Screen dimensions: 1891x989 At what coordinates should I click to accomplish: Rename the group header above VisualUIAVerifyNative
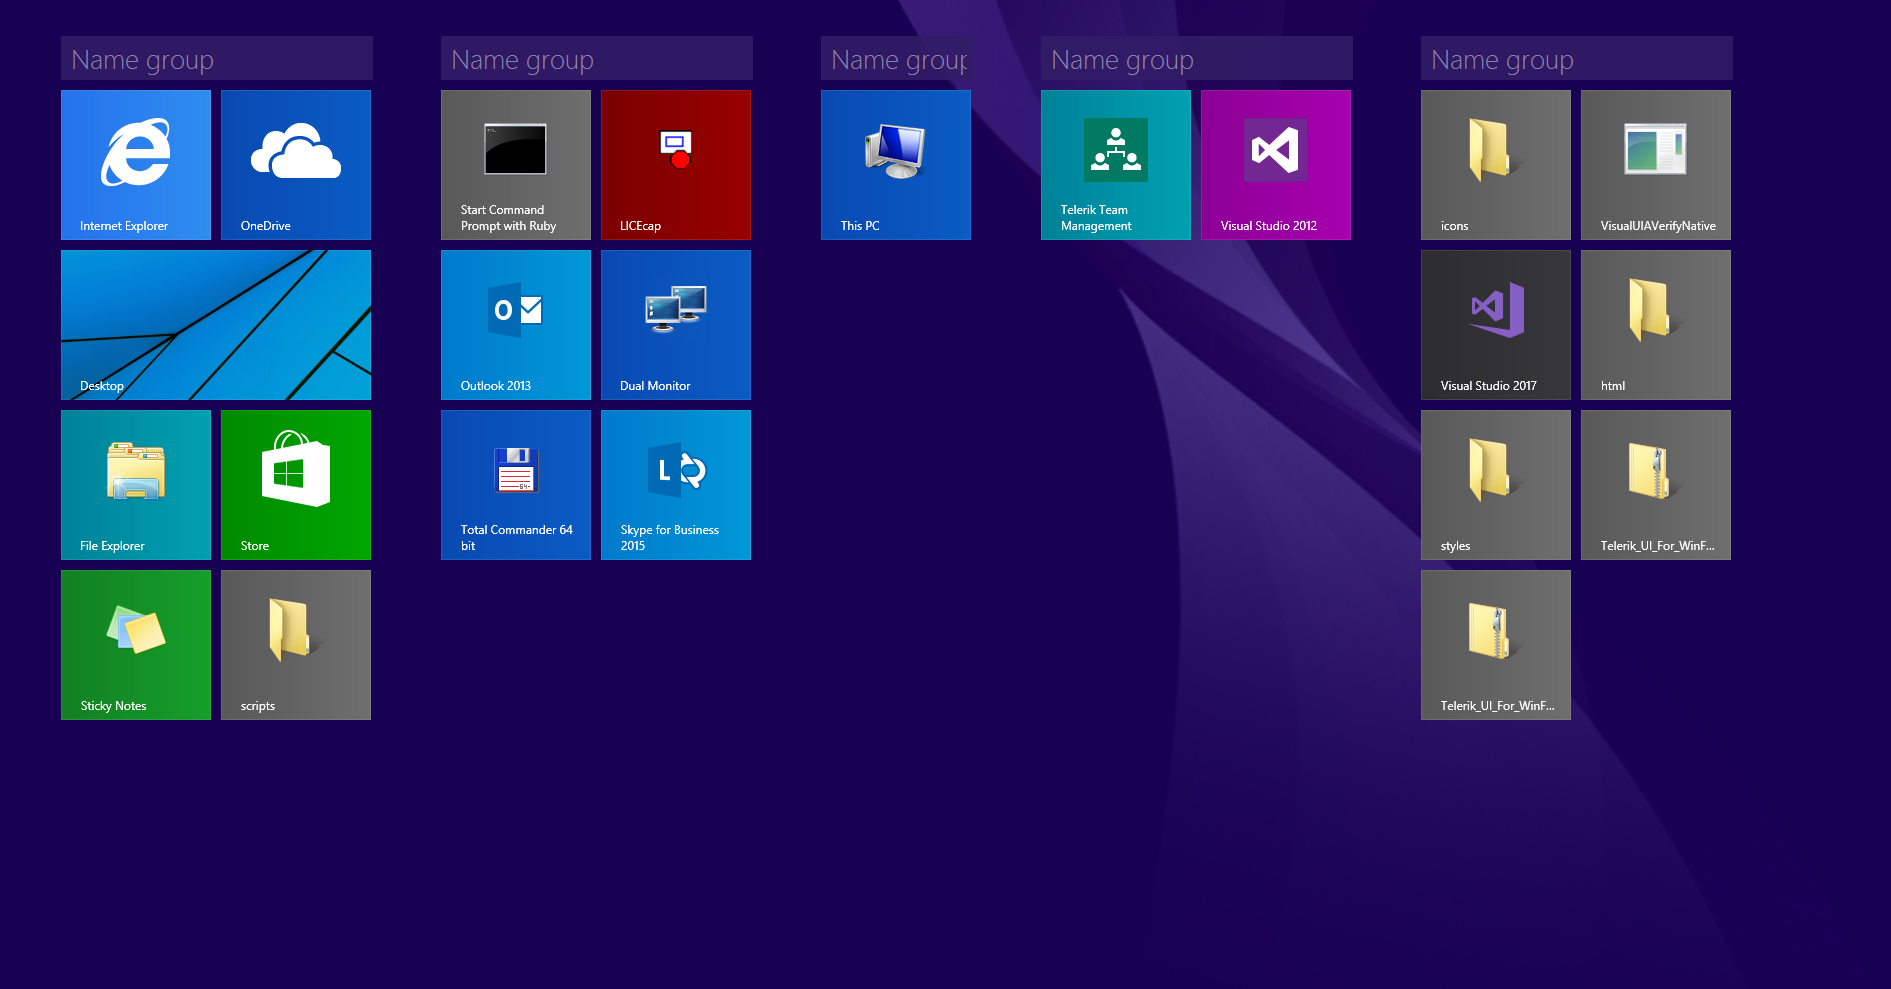point(1577,58)
